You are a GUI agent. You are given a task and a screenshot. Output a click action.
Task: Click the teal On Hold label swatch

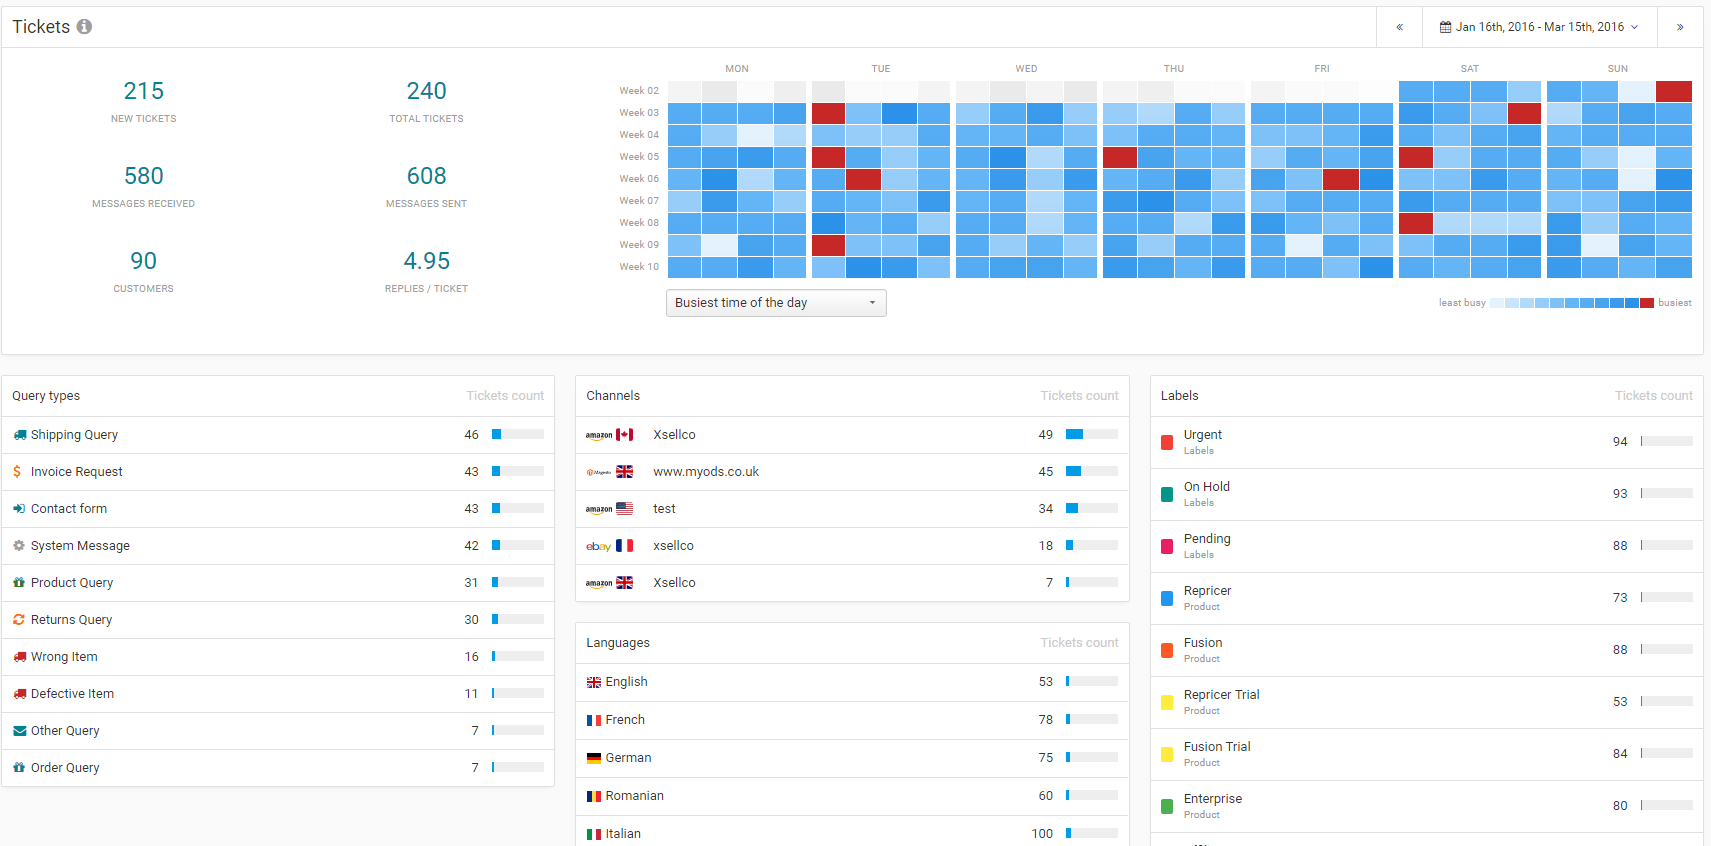[1167, 494]
